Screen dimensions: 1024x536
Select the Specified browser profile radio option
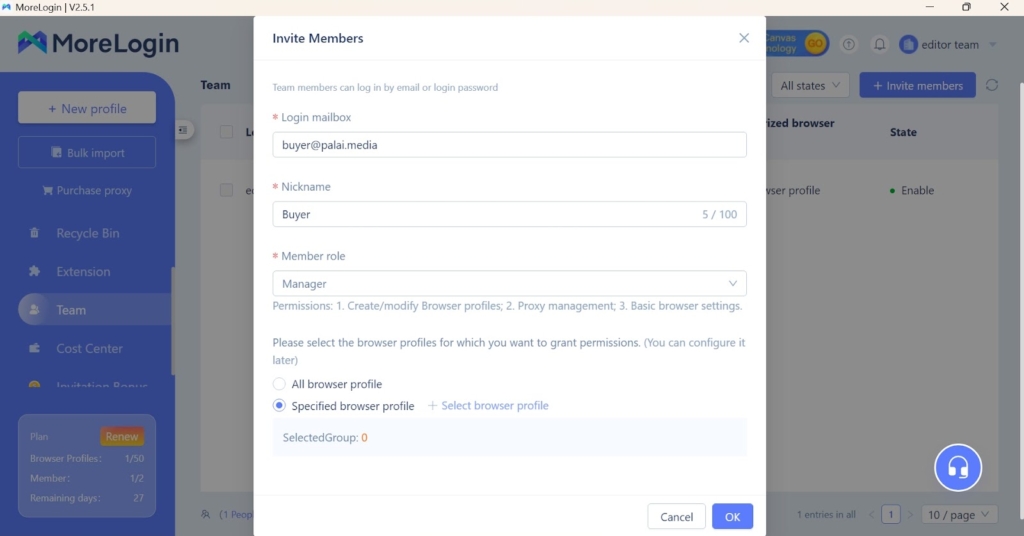click(x=279, y=406)
